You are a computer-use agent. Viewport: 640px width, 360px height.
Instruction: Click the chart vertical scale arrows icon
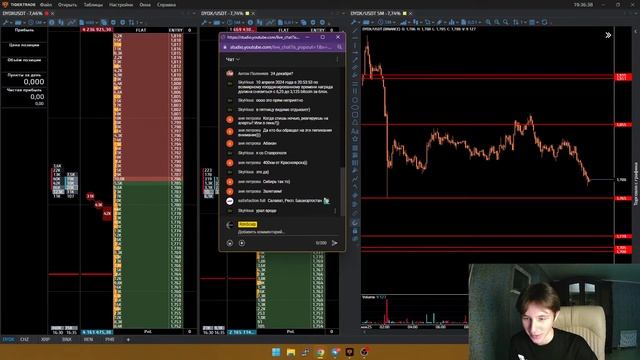coord(516,22)
